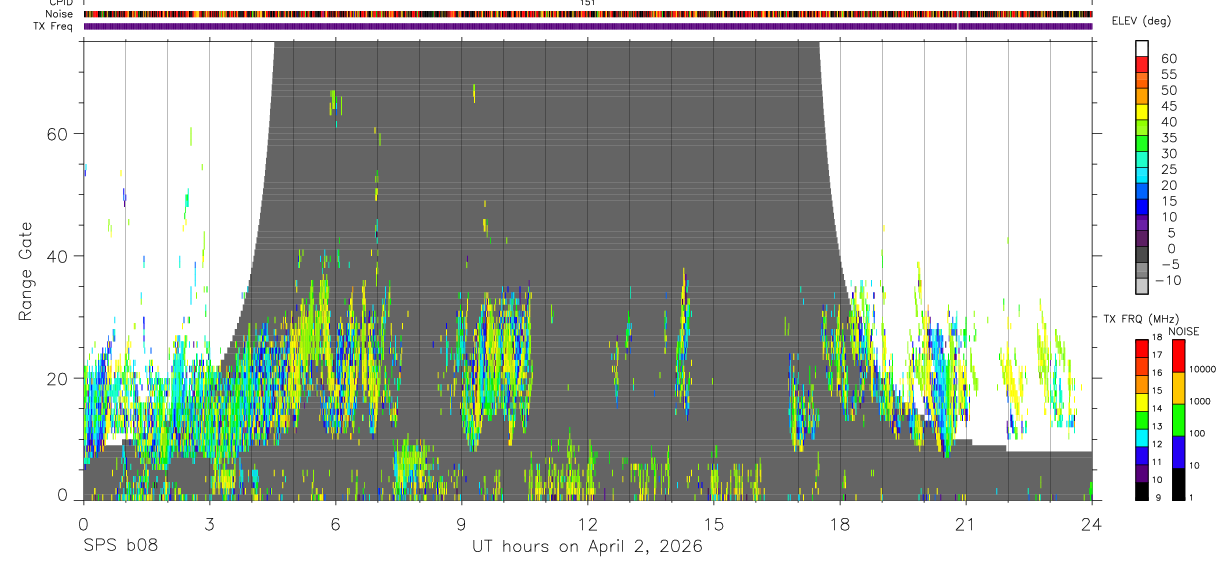Click the 'Range Gate' y-axis label
Viewport: 1228px width, 567px height.
click(24, 271)
